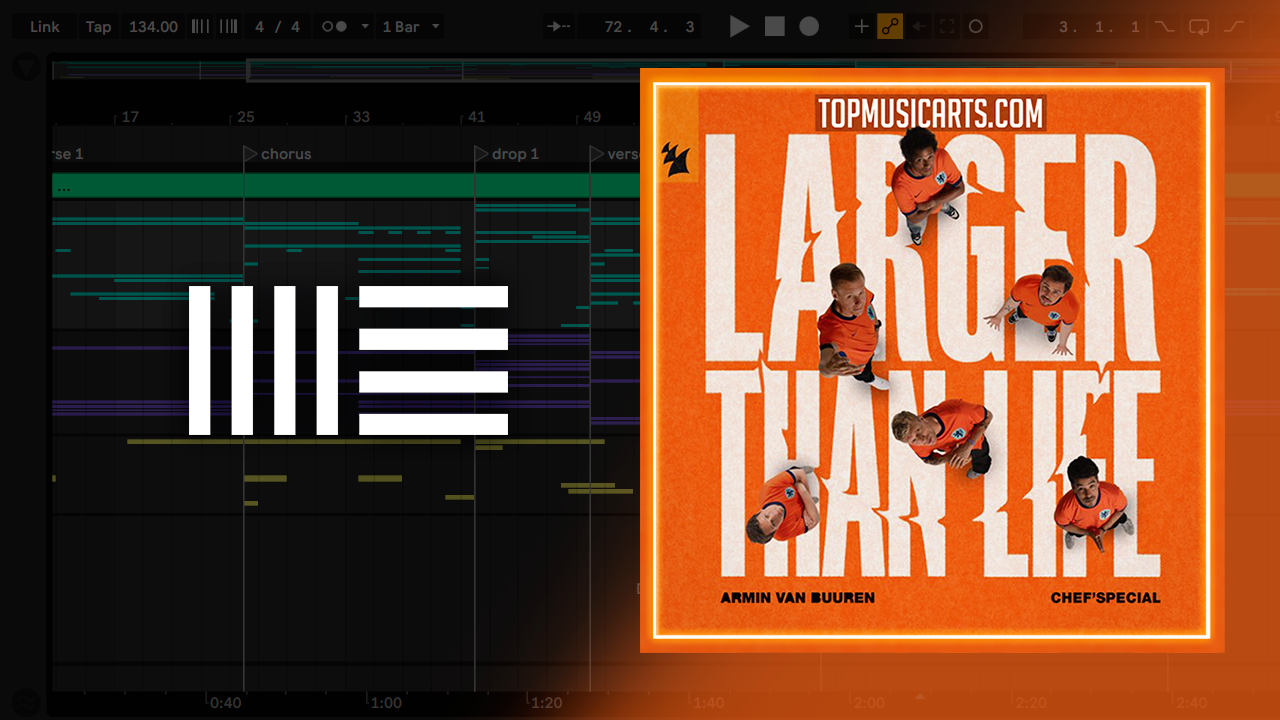
Task: Click the Session Record circle icon
Action: (976, 27)
